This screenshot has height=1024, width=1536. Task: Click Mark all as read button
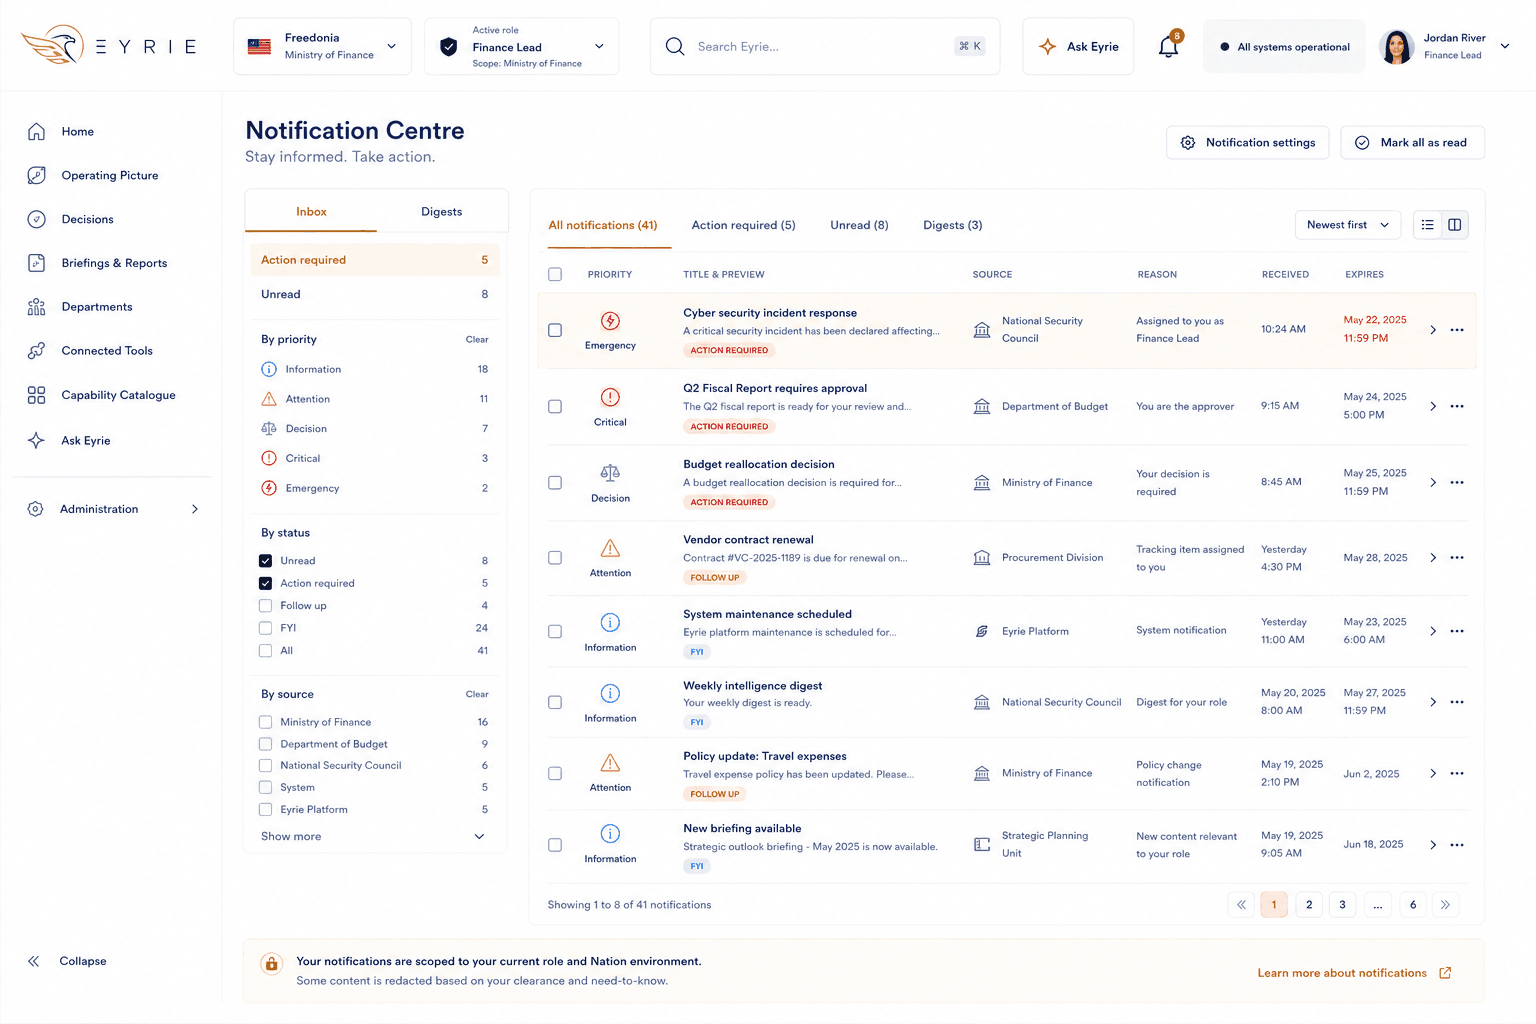coord(1412,143)
